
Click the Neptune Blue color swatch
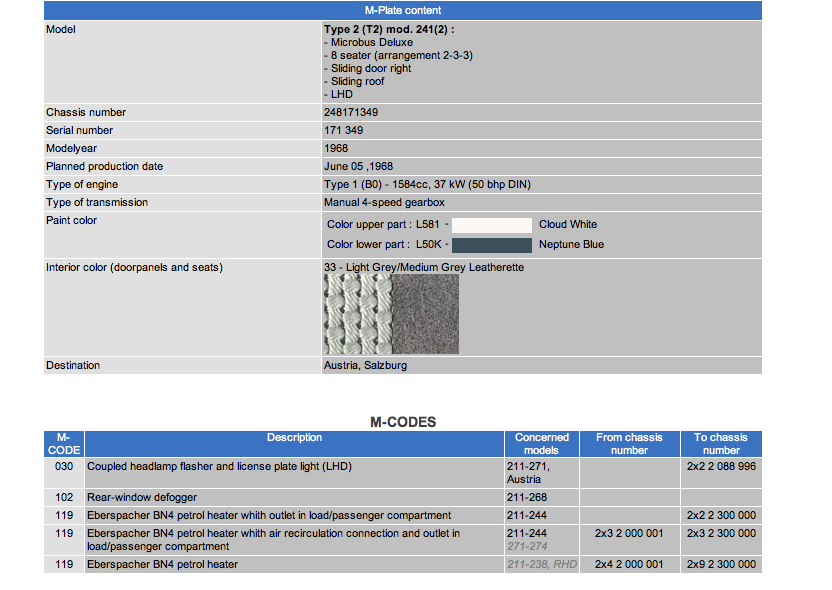coord(491,244)
